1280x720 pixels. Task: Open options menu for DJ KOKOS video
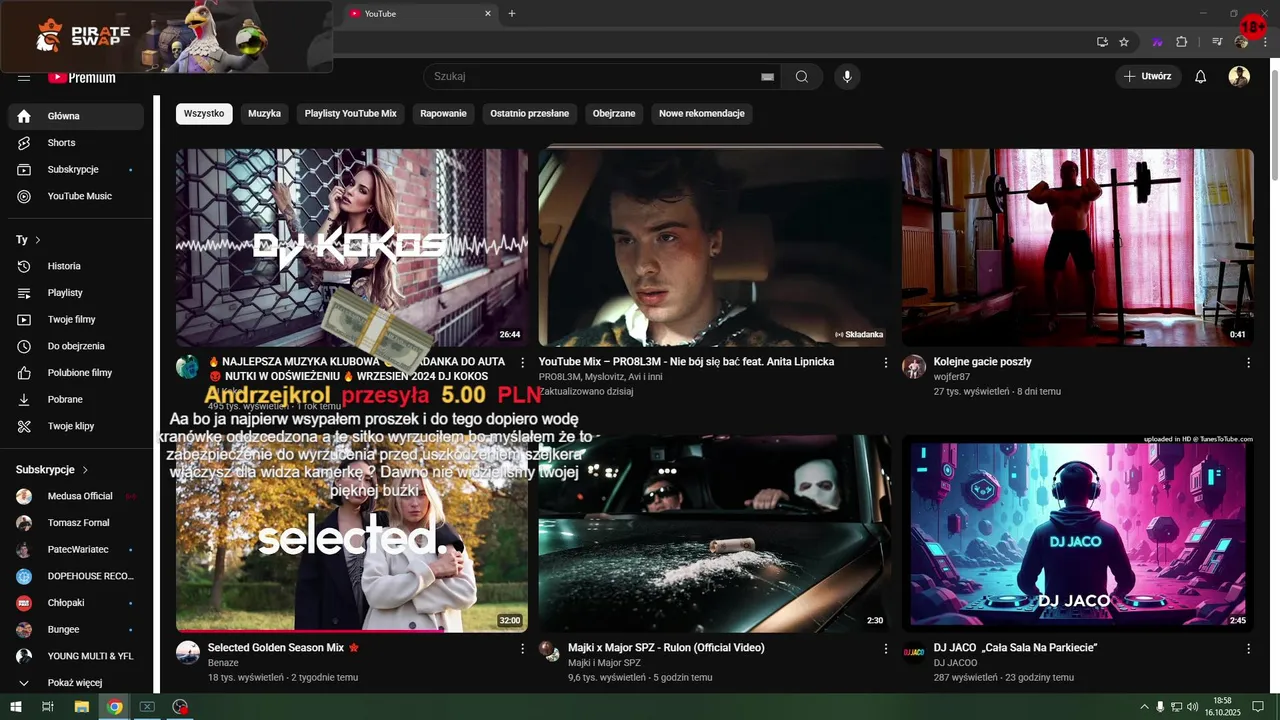(522, 362)
